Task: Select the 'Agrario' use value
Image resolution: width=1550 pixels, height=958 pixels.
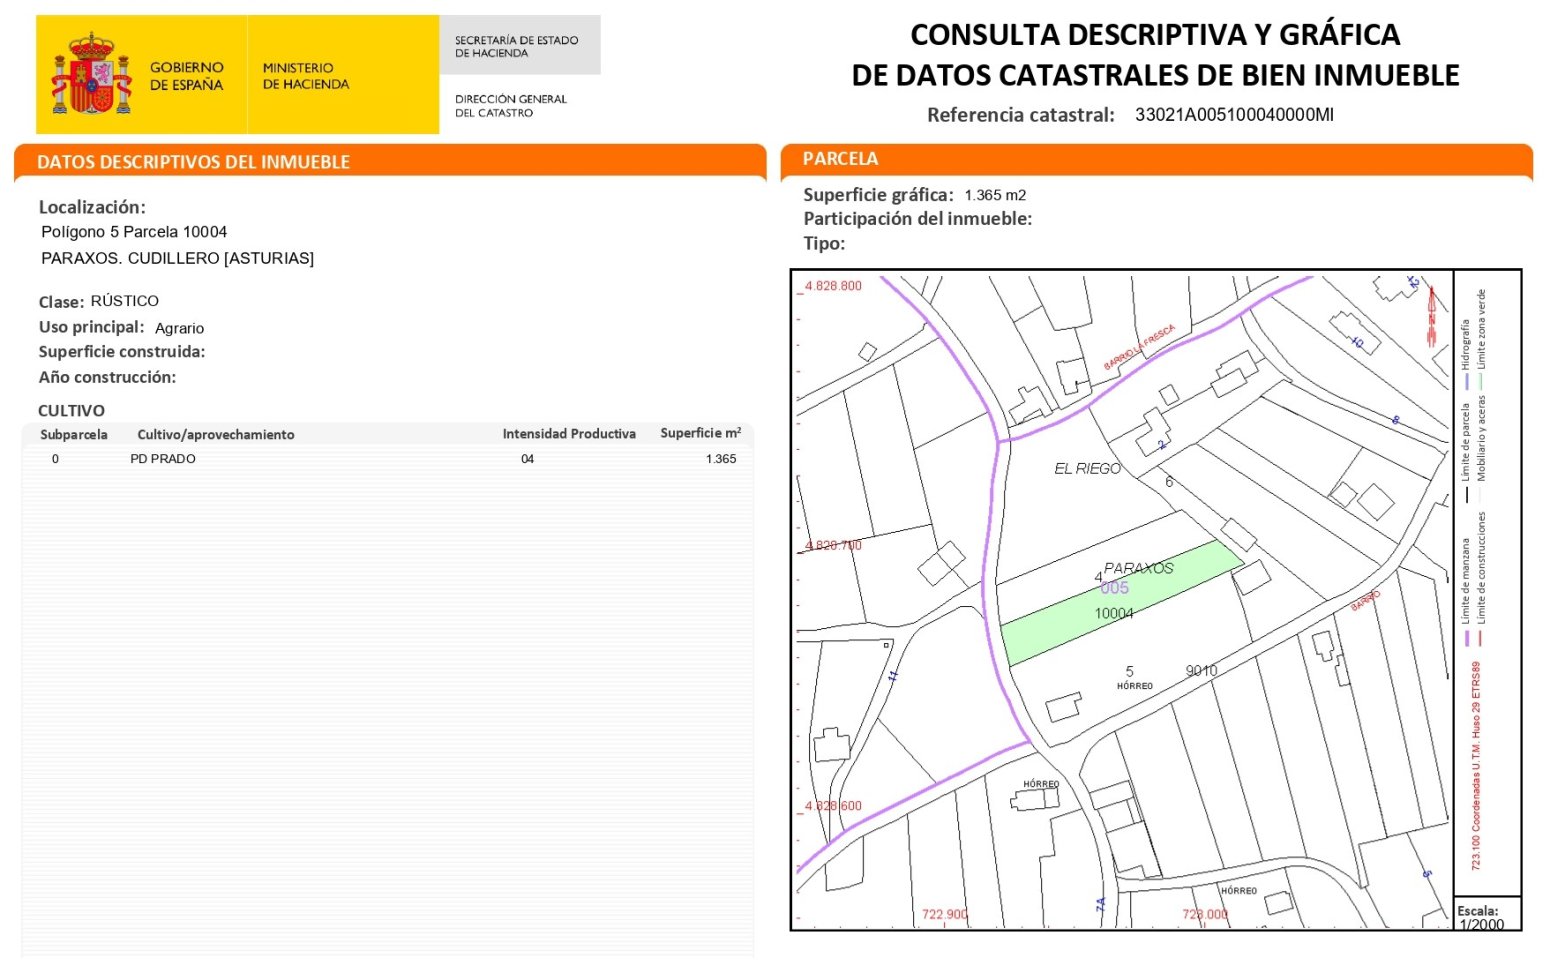Action: click(180, 328)
